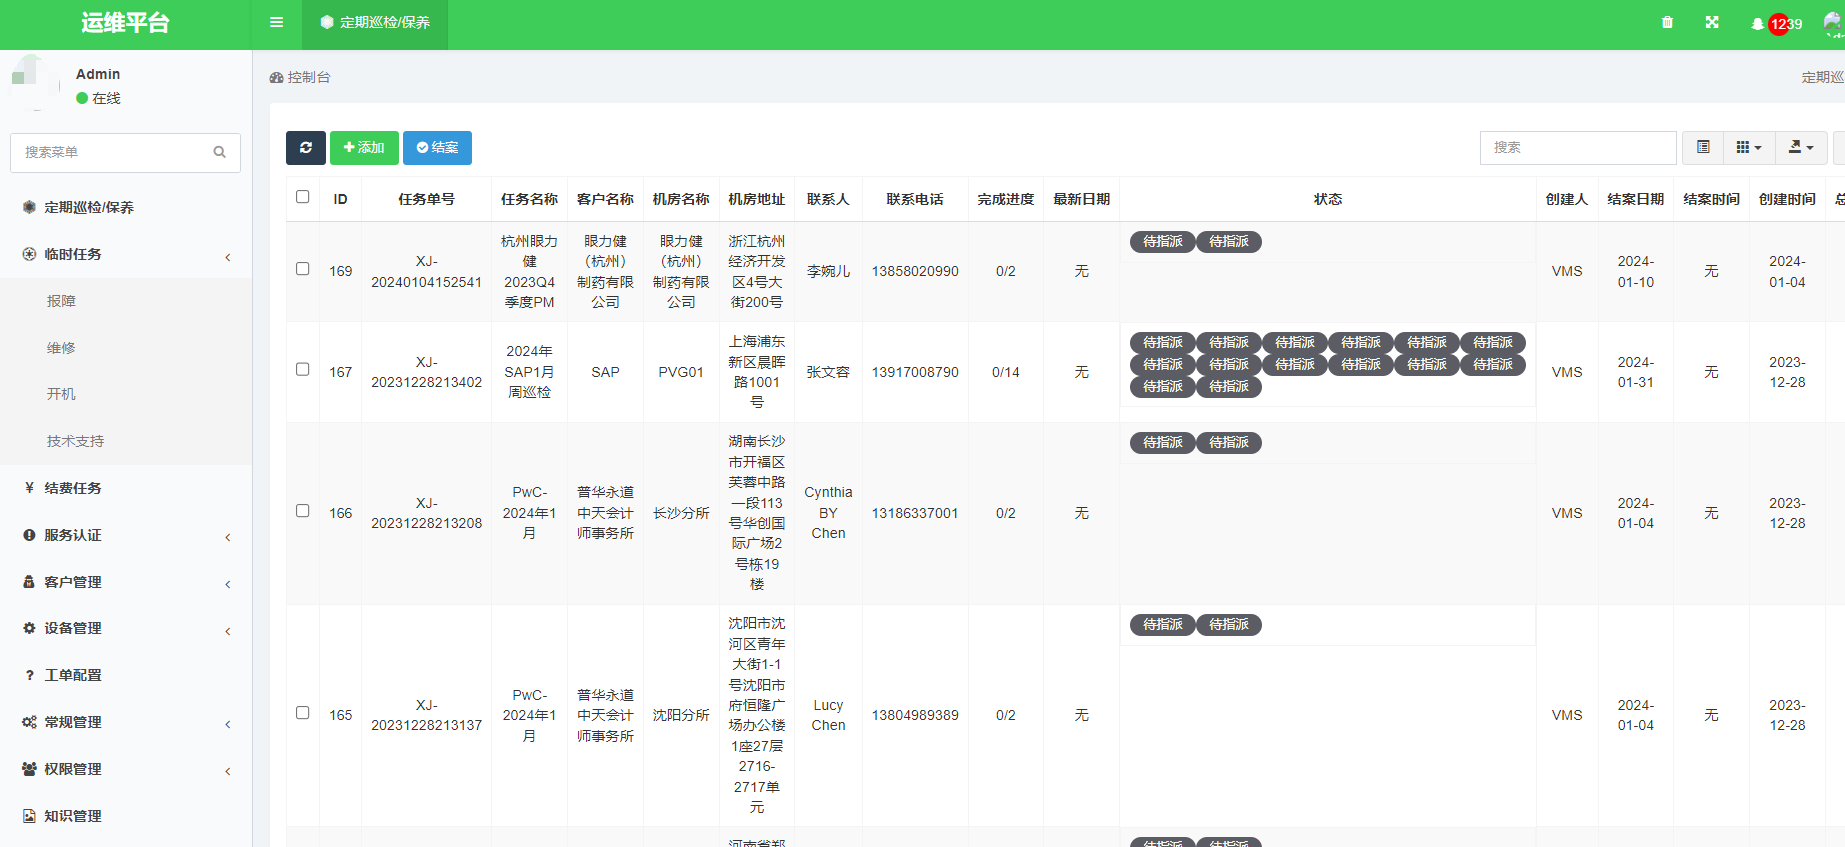
Task: Click task number XJ-20231228213402
Action: click(427, 372)
